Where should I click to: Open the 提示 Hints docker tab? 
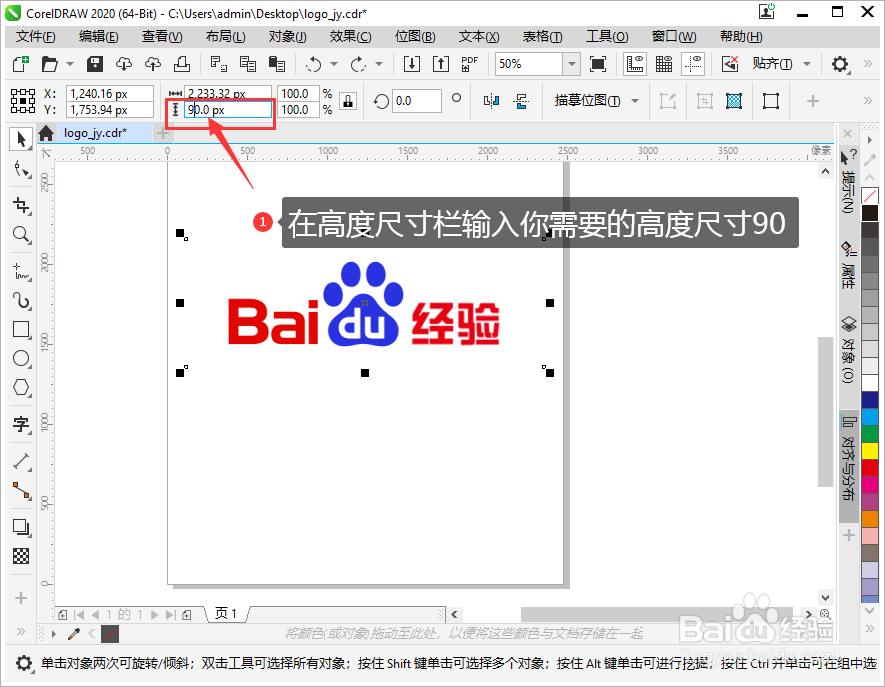pyautogui.click(x=848, y=181)
